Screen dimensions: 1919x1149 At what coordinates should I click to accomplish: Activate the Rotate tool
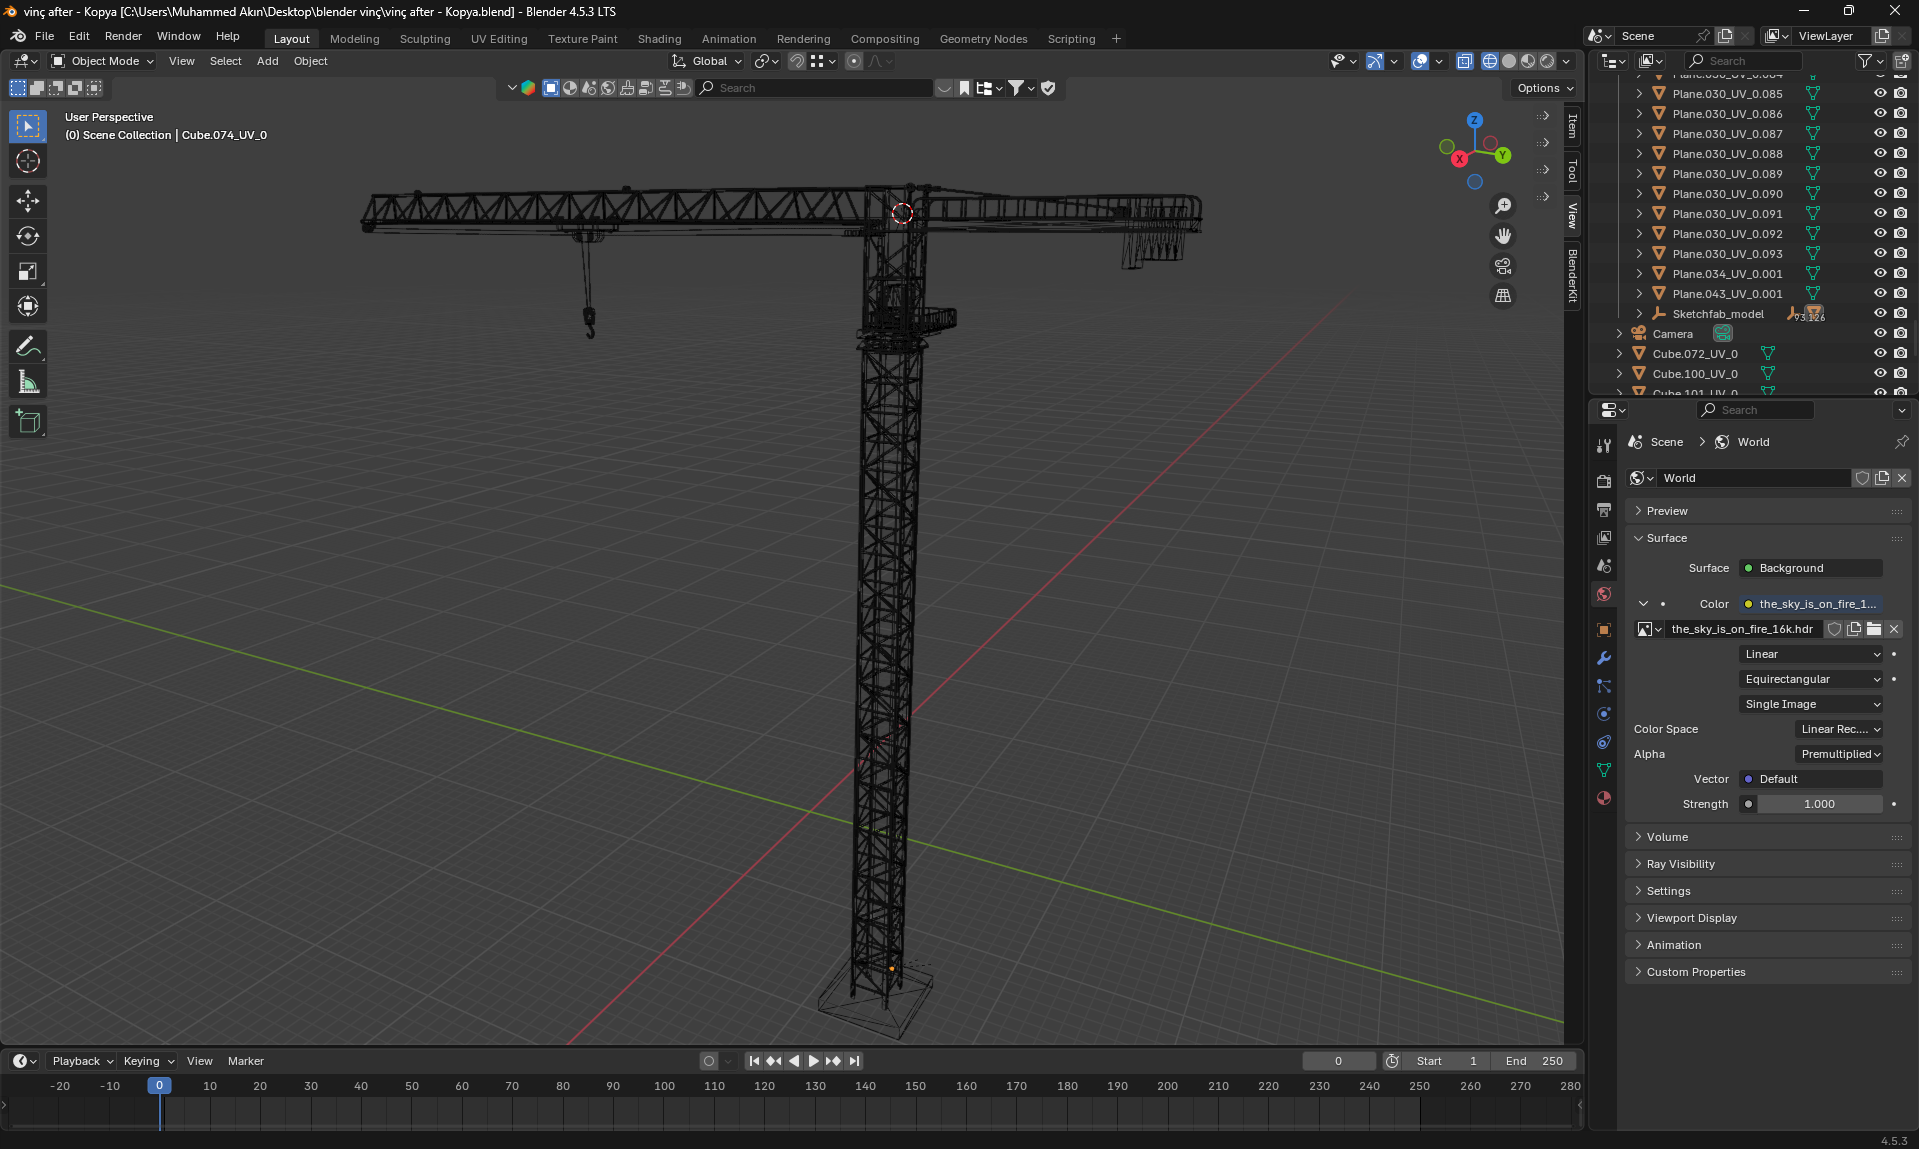(28, 236)
